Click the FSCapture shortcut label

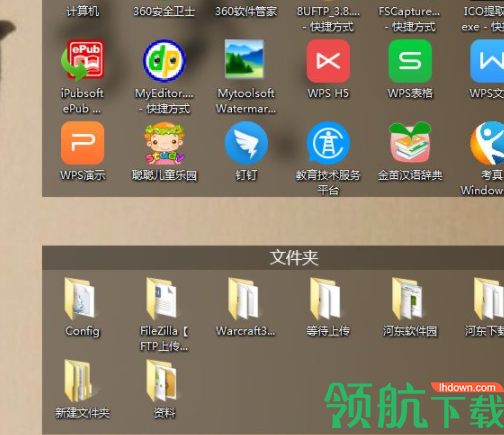410,19
